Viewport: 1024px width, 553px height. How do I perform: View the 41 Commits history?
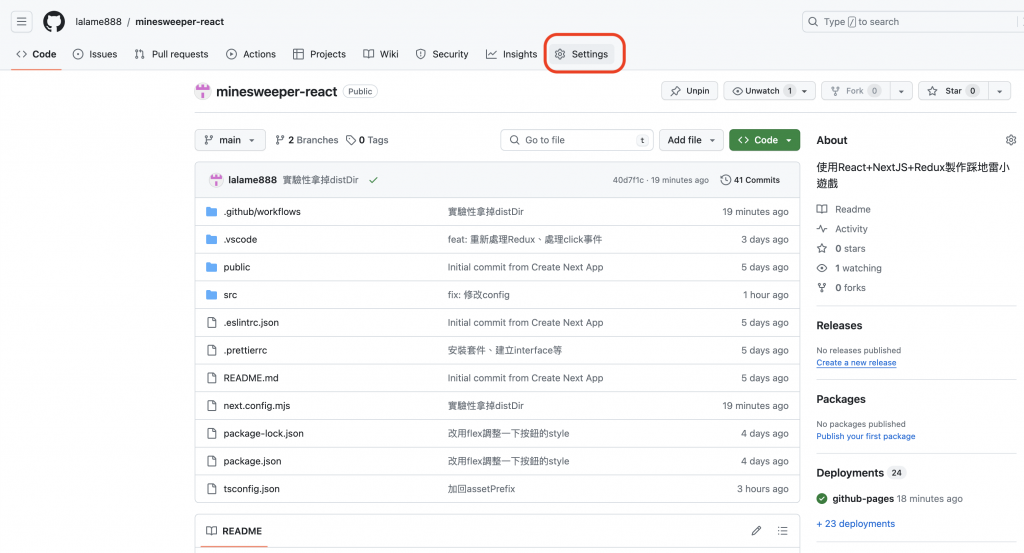tap(750, 180)
